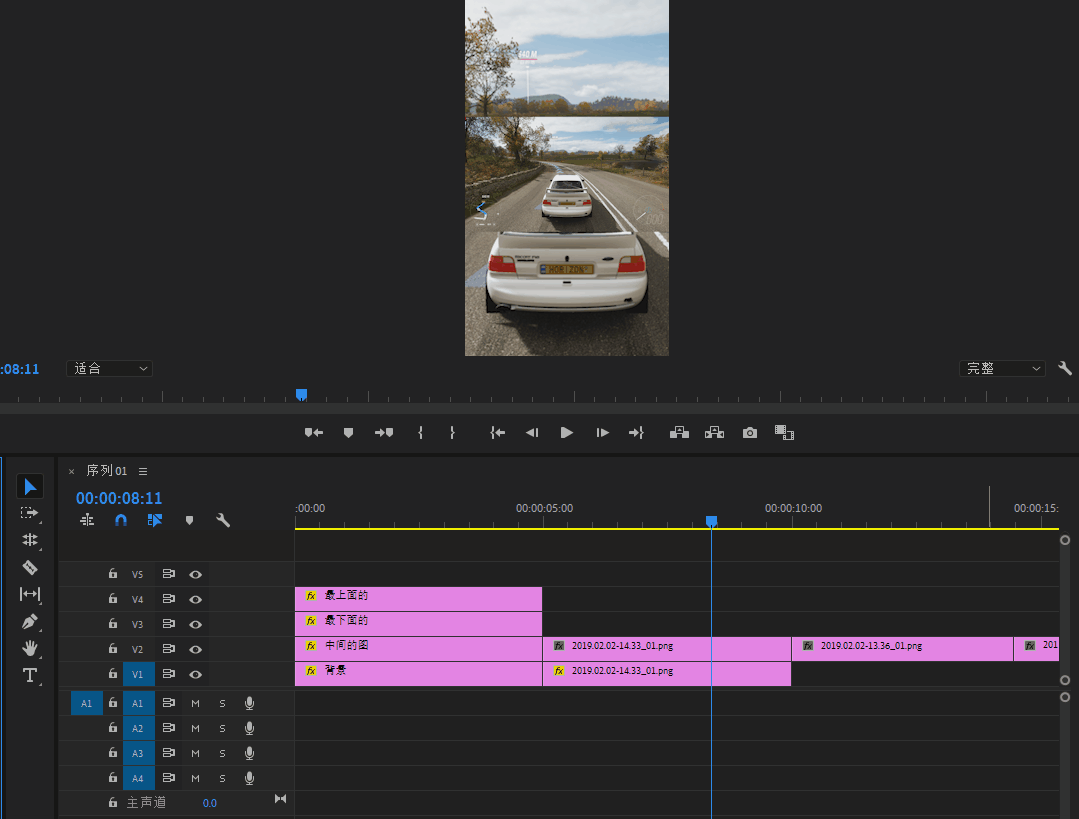Click the 中间的图 clip on V2
Viewport: 1079px width, 819px height.
click(418, 646)
